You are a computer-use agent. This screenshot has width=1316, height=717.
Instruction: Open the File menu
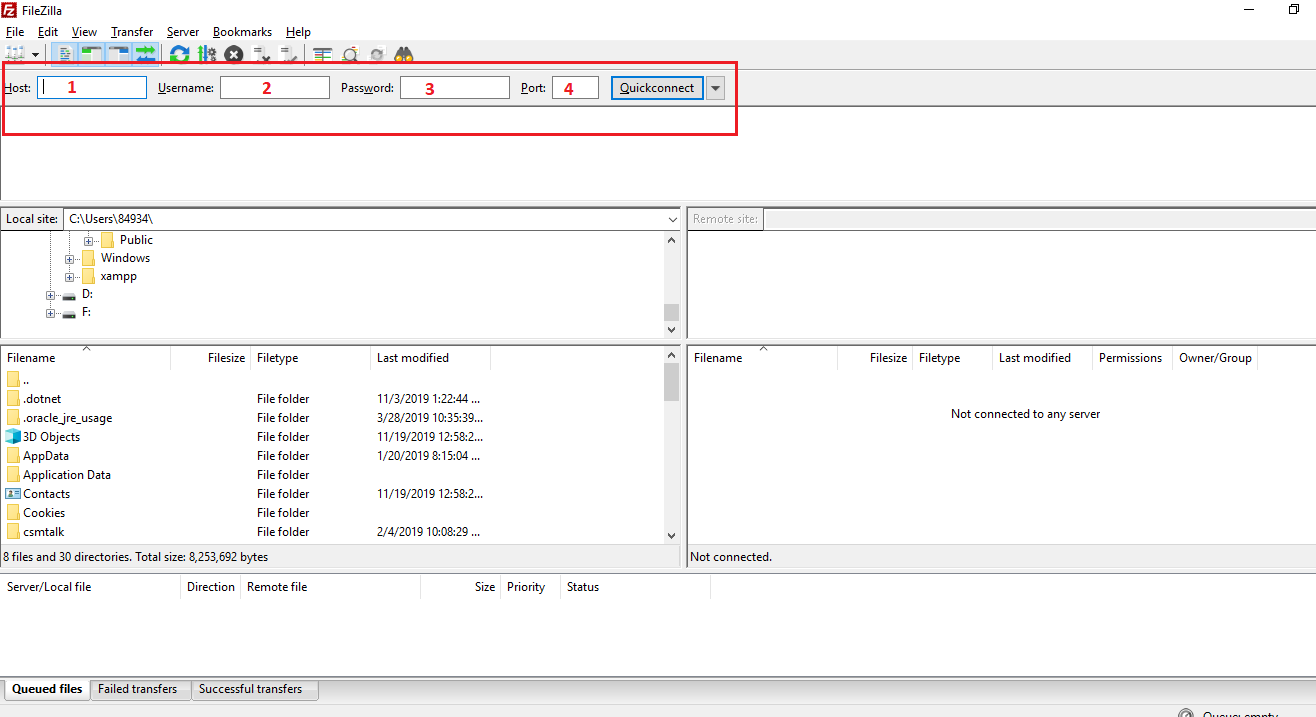click(x=15, y=32)
